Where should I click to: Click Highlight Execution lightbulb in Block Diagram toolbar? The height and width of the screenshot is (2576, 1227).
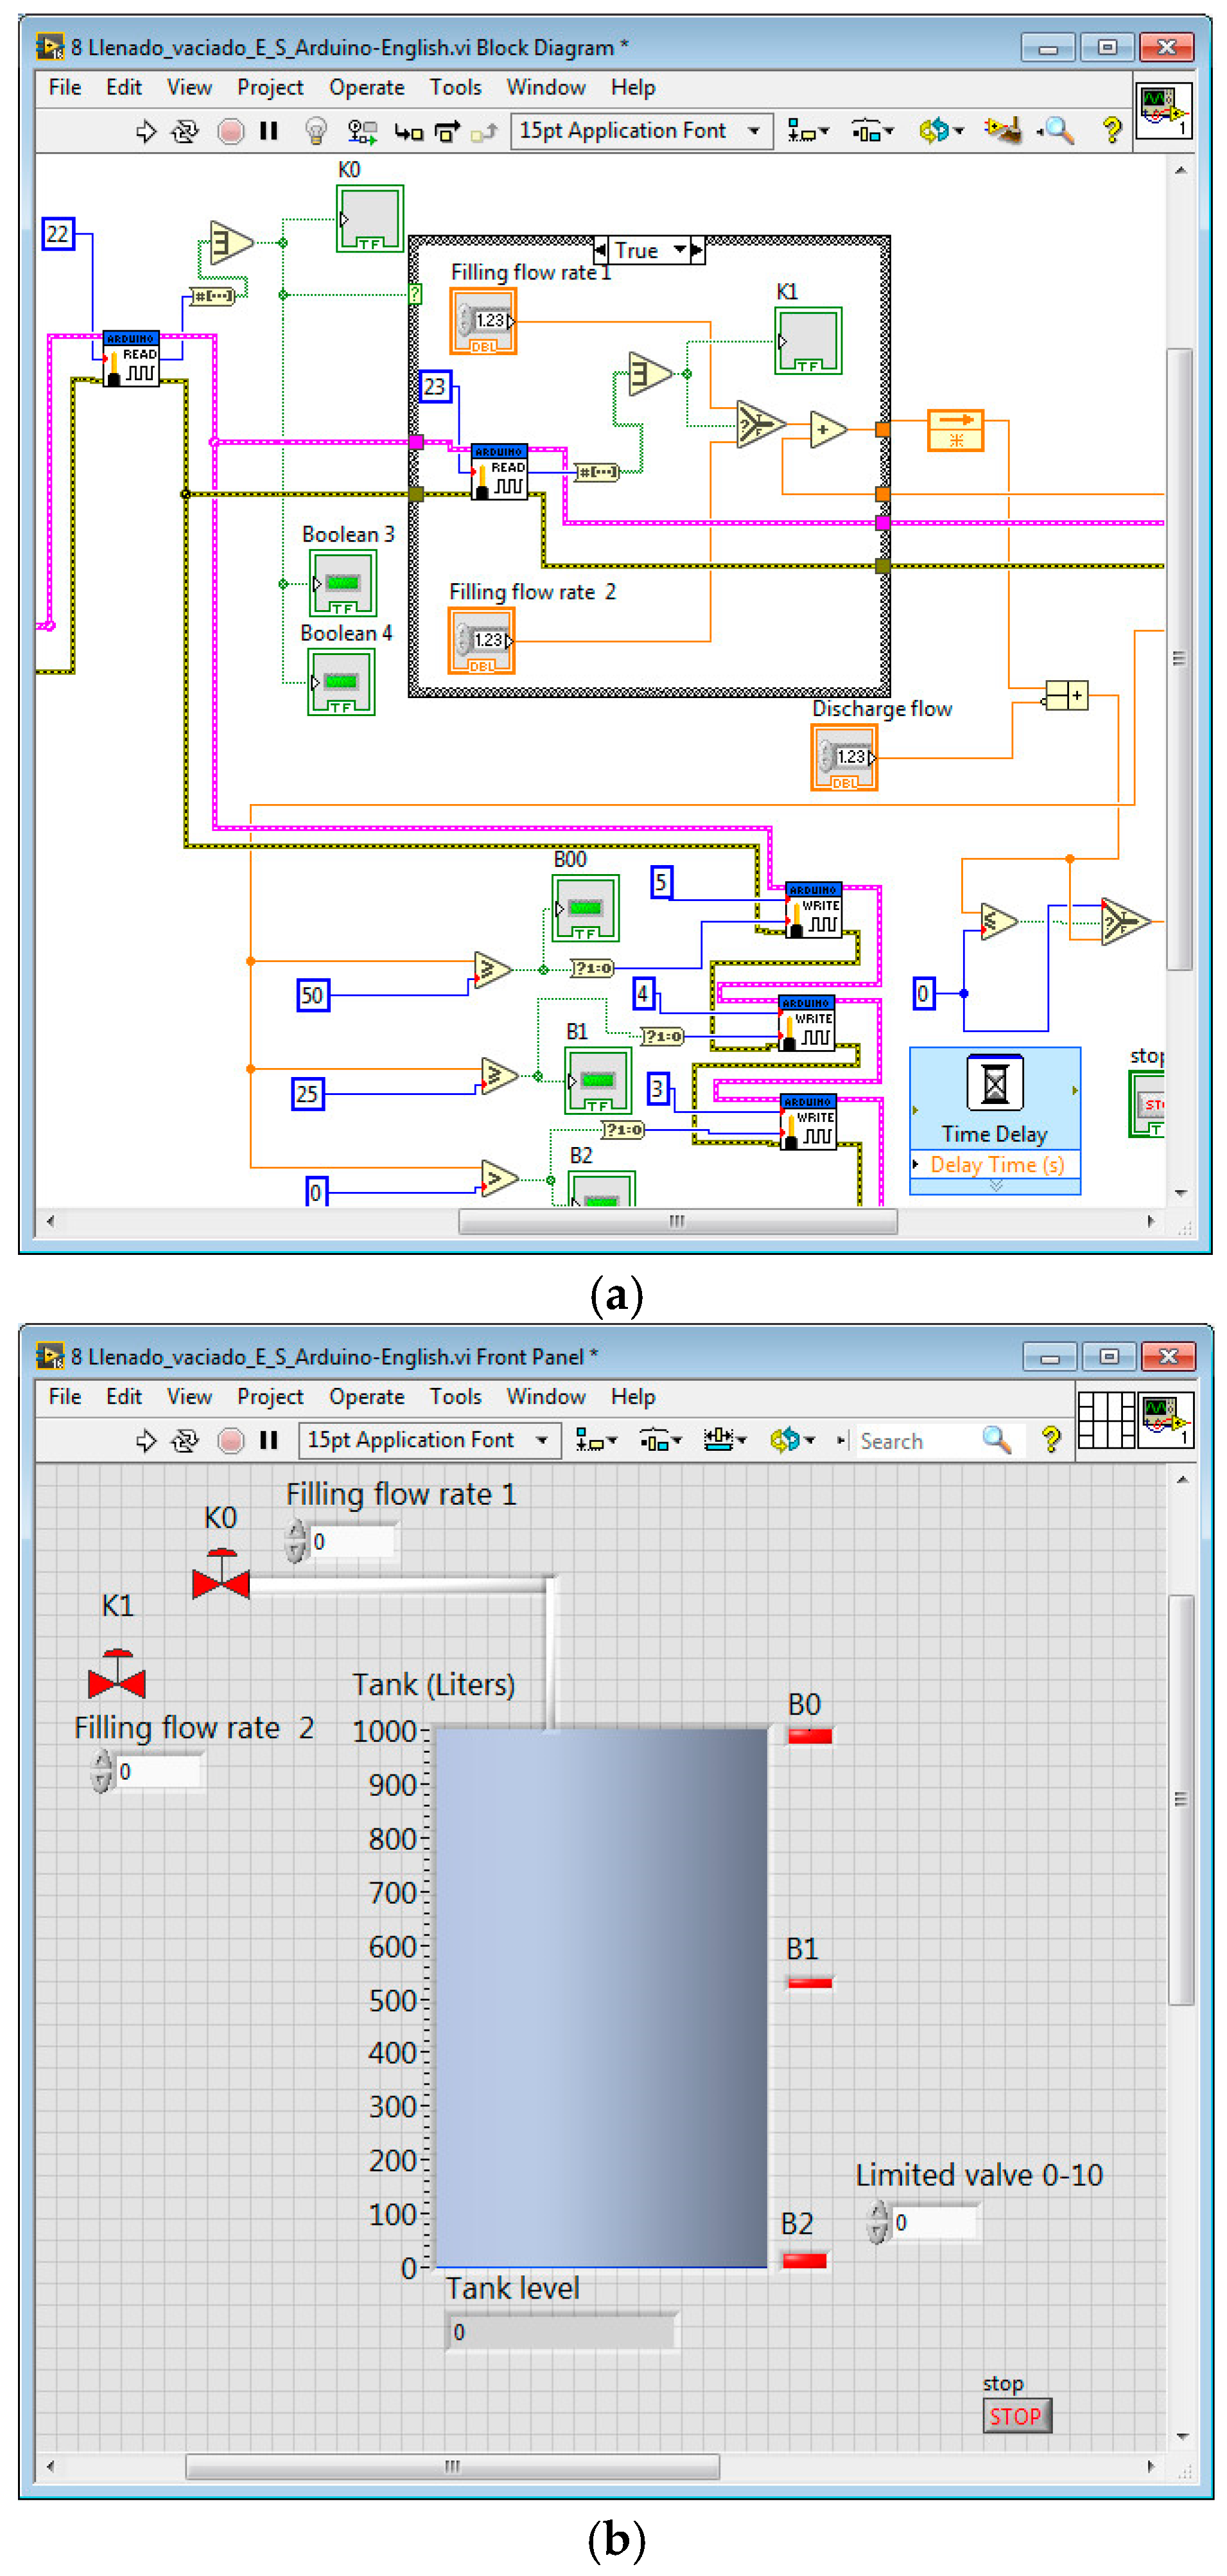[315, 131]
